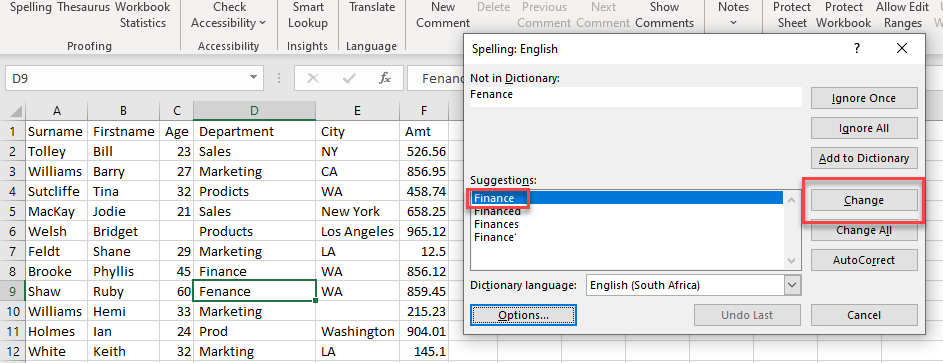Select column F header
Image resolution: width=943 pixels, height=363 pixels.
(424, 111)
